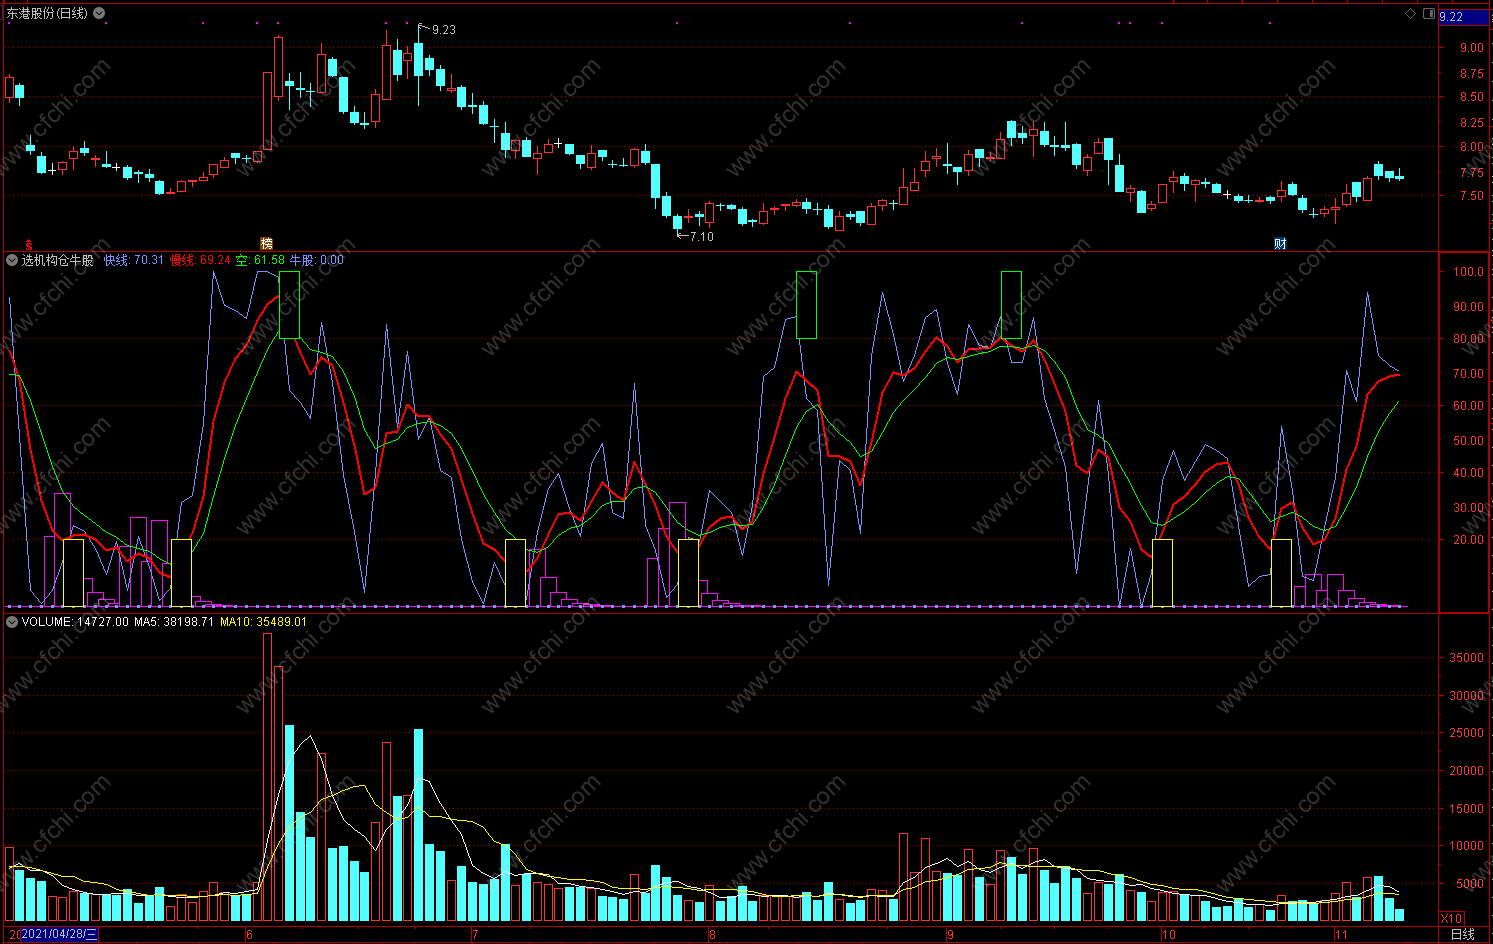Screen dimensions: 1493x944
Task: Click month 11 on the time axis
Action: (x=1341, y=935)
